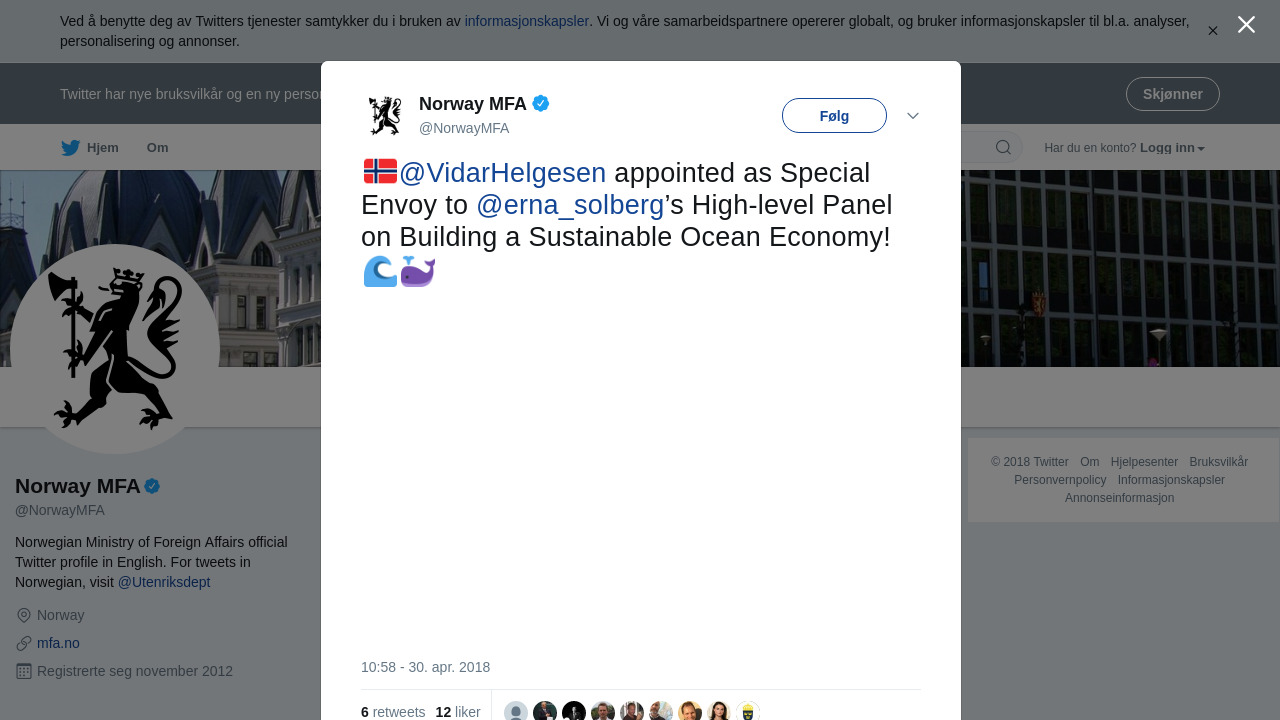Click Norway MFA avatar in tweet header
The image size is (1280, 720).
tap(385, 116)
